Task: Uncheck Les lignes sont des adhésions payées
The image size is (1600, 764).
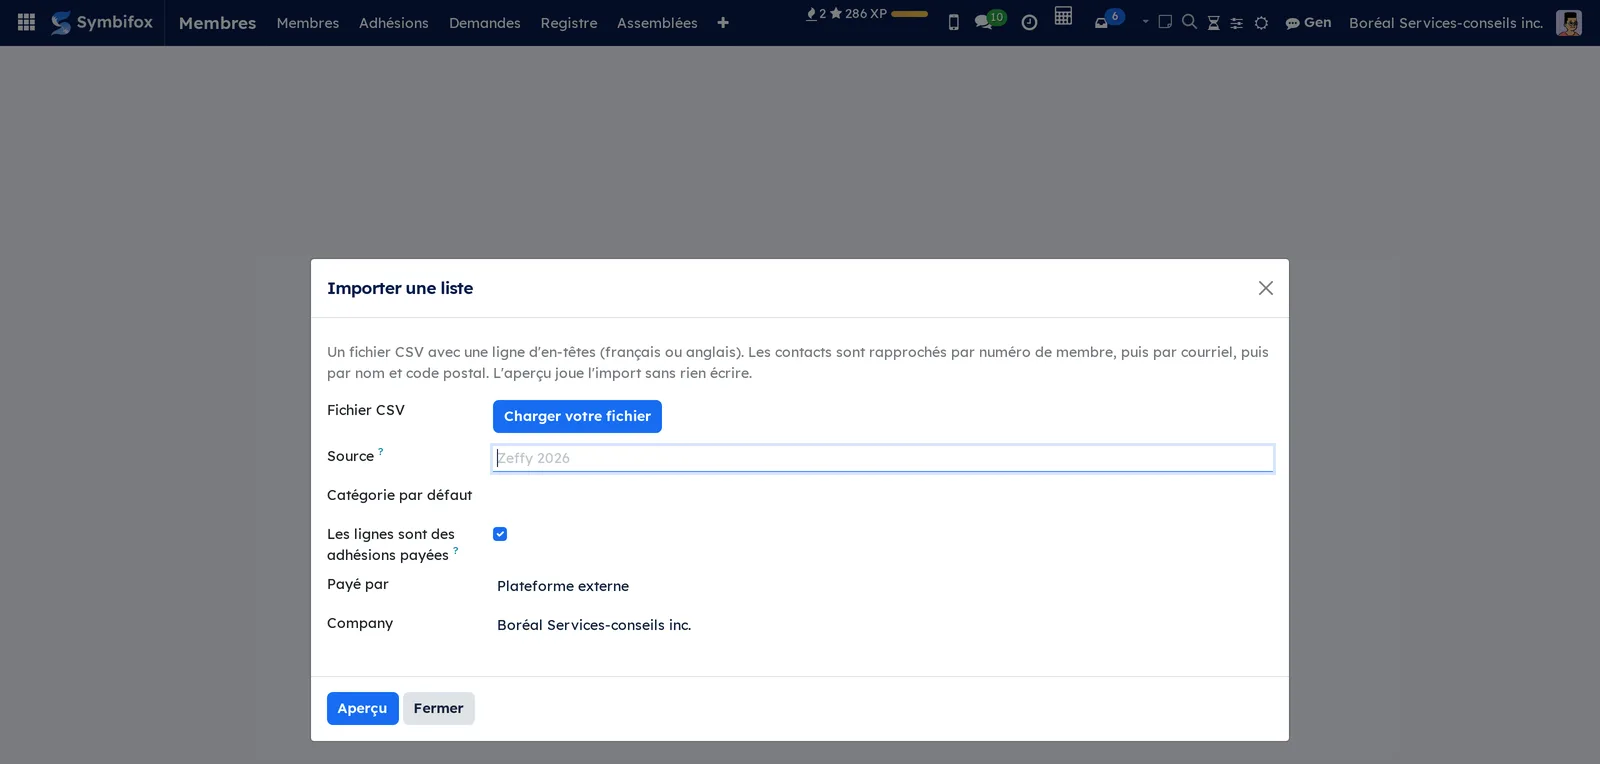Action: point(500,534)
